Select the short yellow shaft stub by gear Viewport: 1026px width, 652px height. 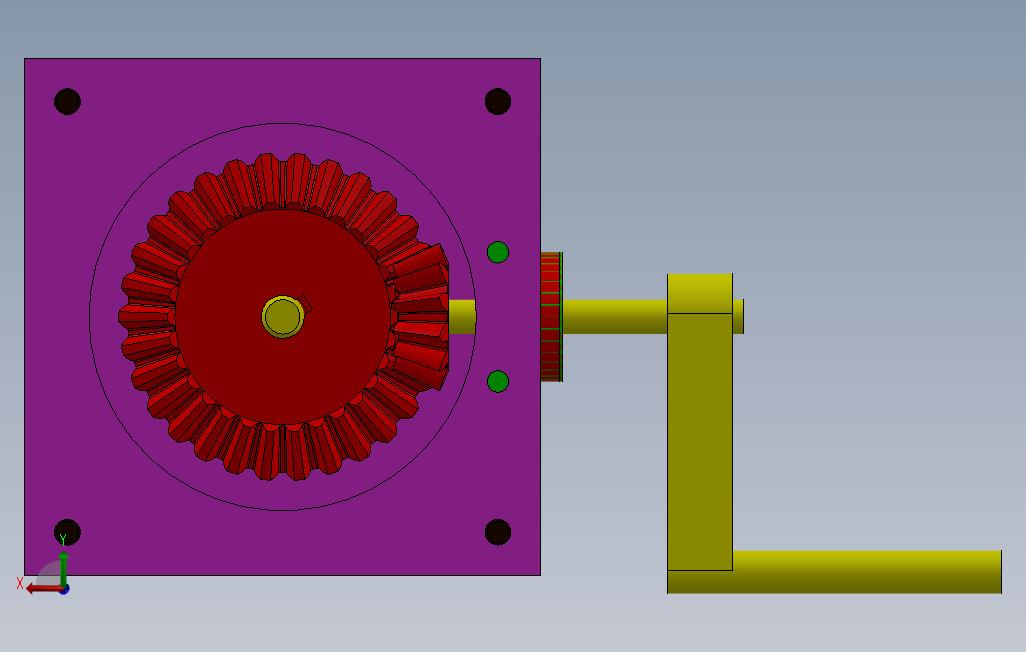click(462, 317)
